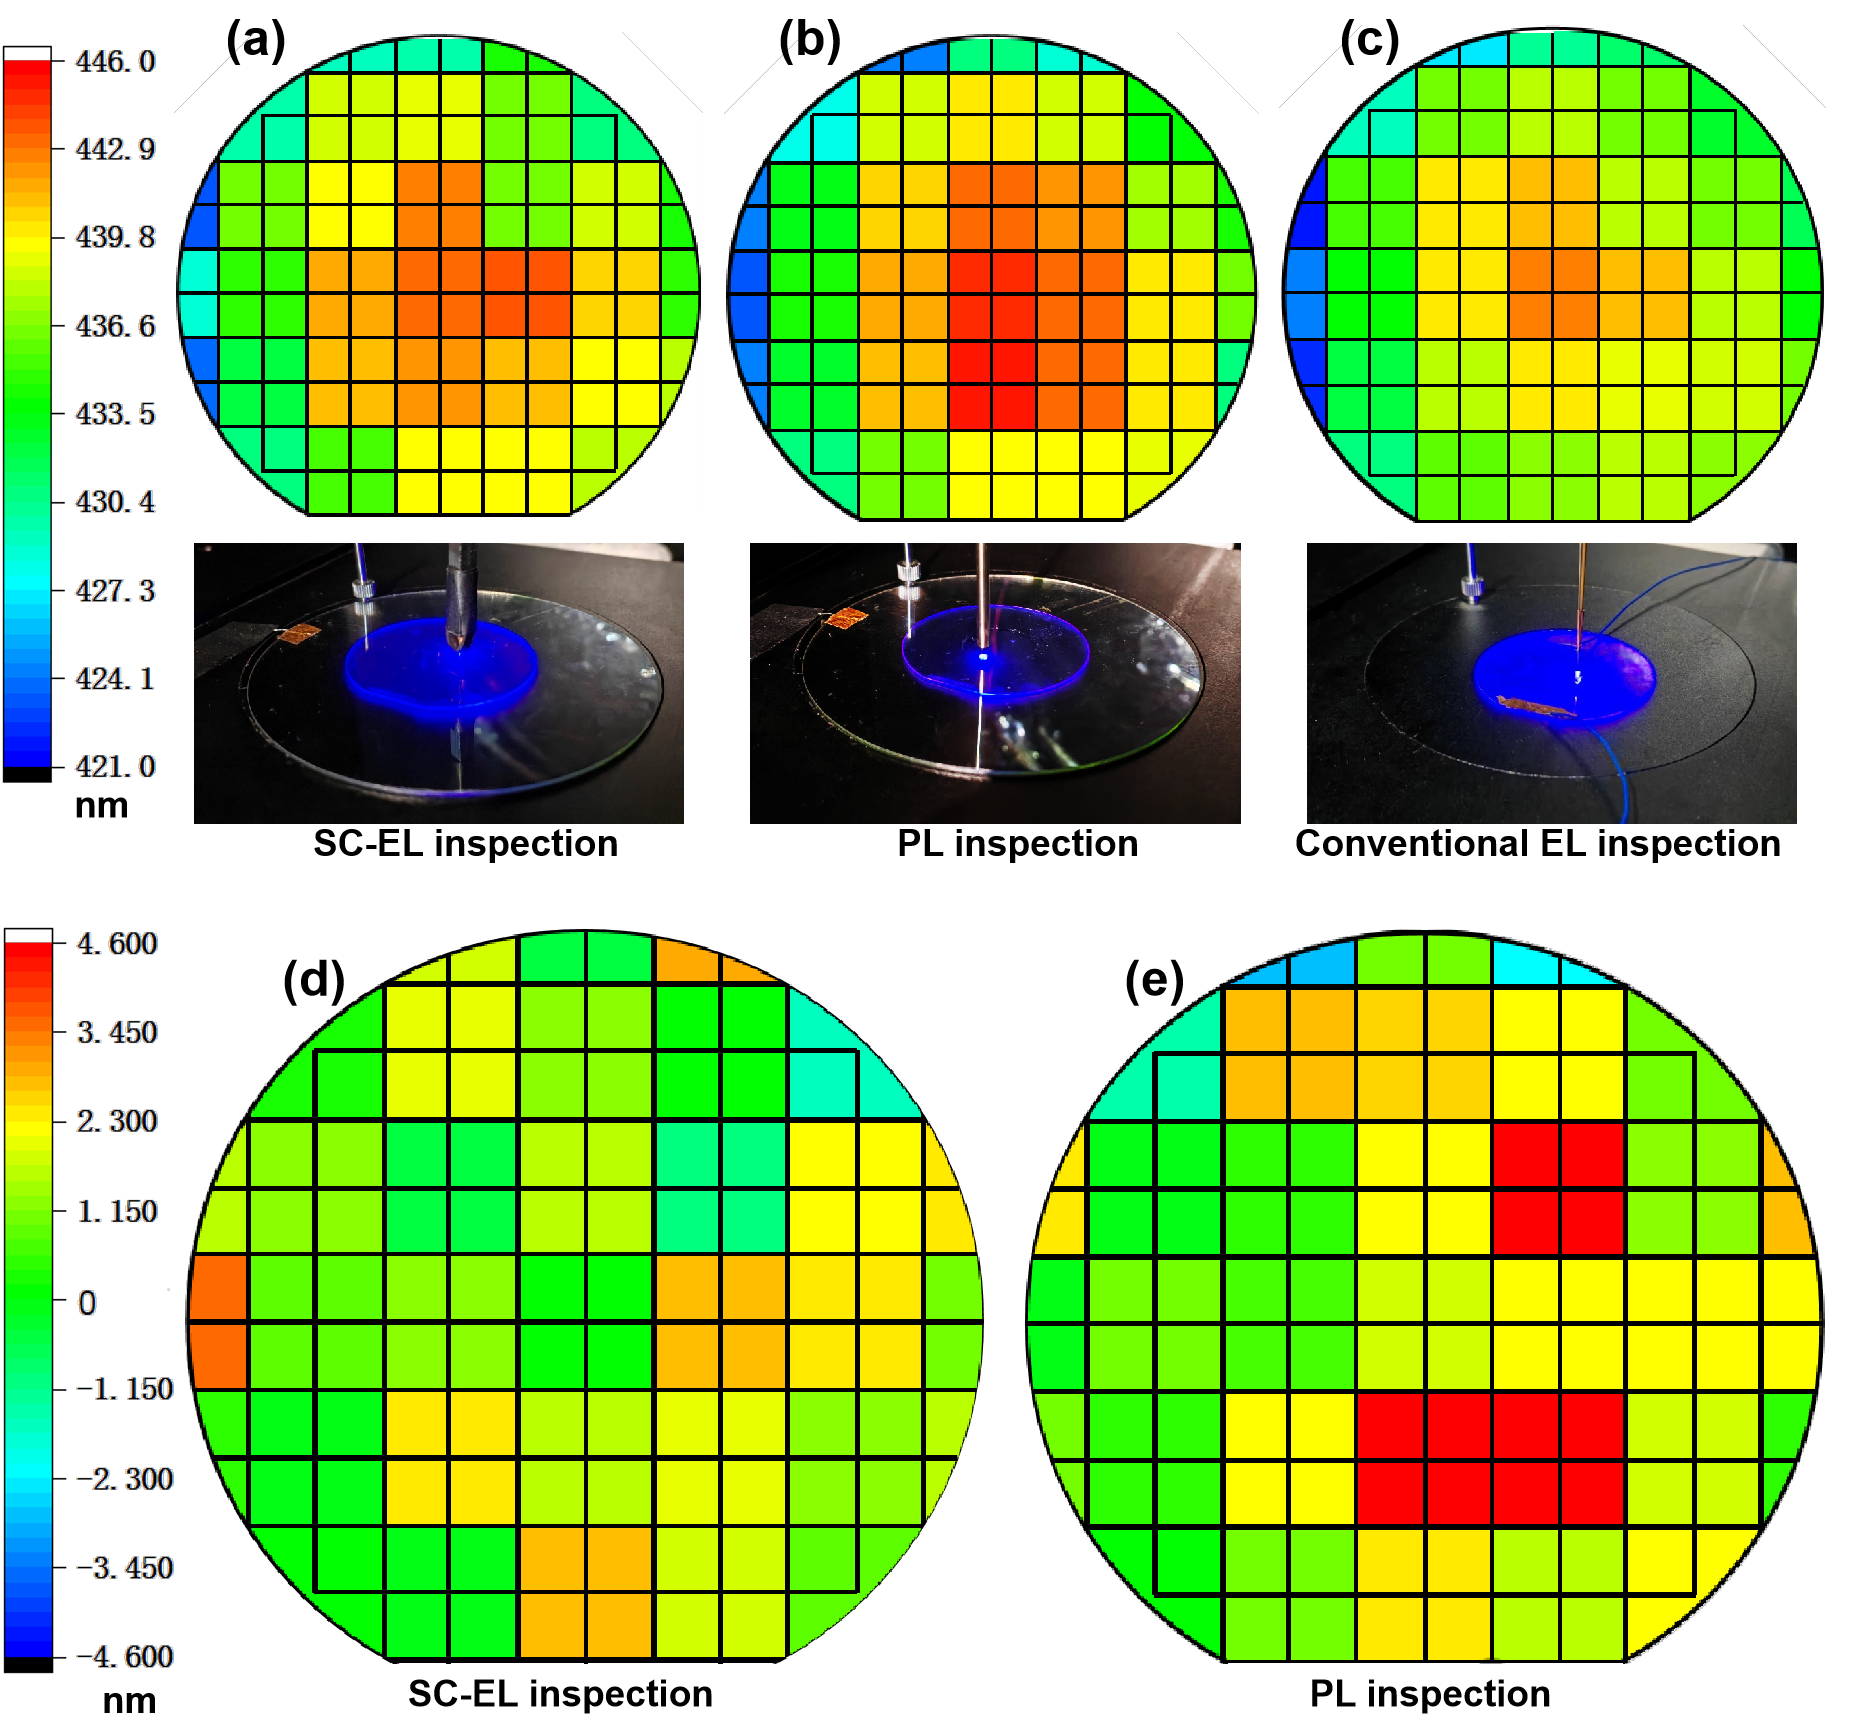1850x1731 pixels.
Task: Click the lower deviation color bar
Action: click(28, 1300)
